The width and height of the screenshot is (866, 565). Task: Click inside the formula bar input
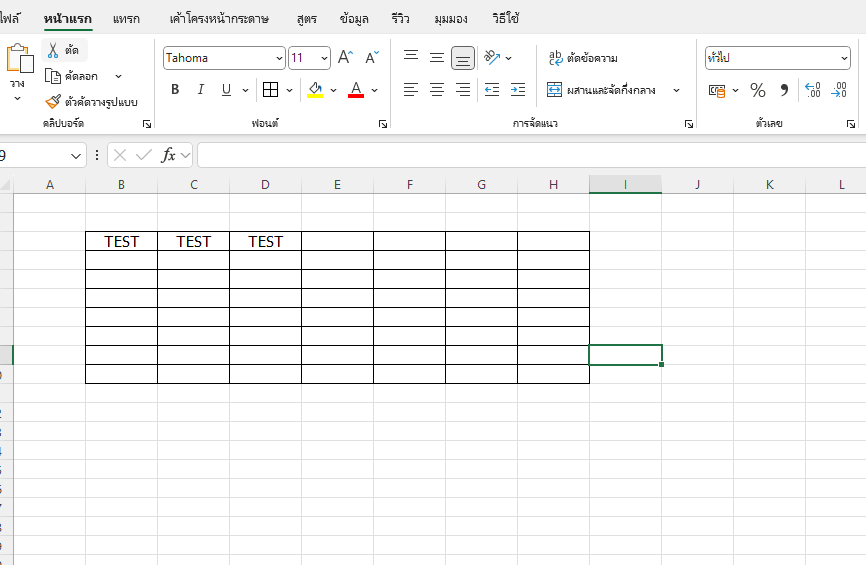531,155
